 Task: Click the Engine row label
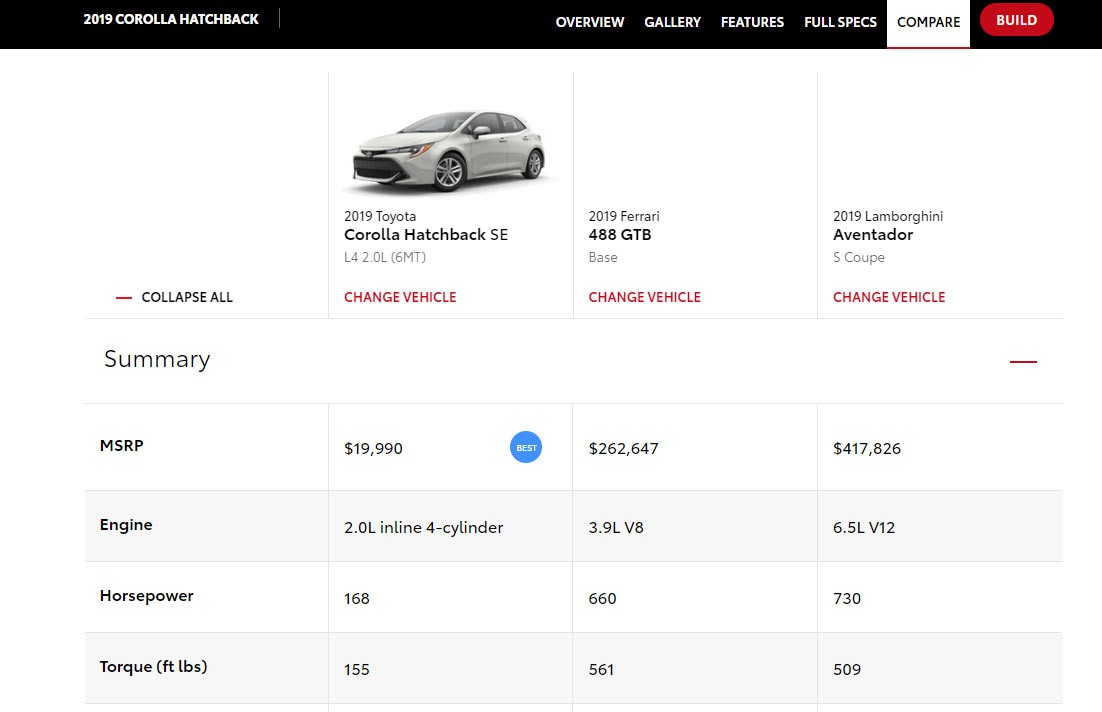pyautogui.click(x=126, y=524)
